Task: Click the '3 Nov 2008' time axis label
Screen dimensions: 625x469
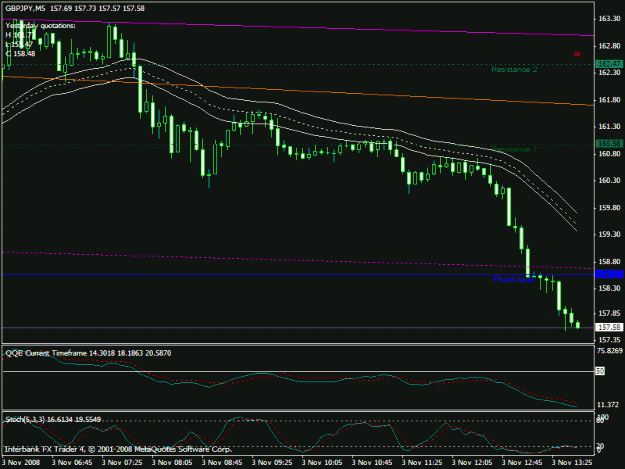Action: [x=21, y=463]
